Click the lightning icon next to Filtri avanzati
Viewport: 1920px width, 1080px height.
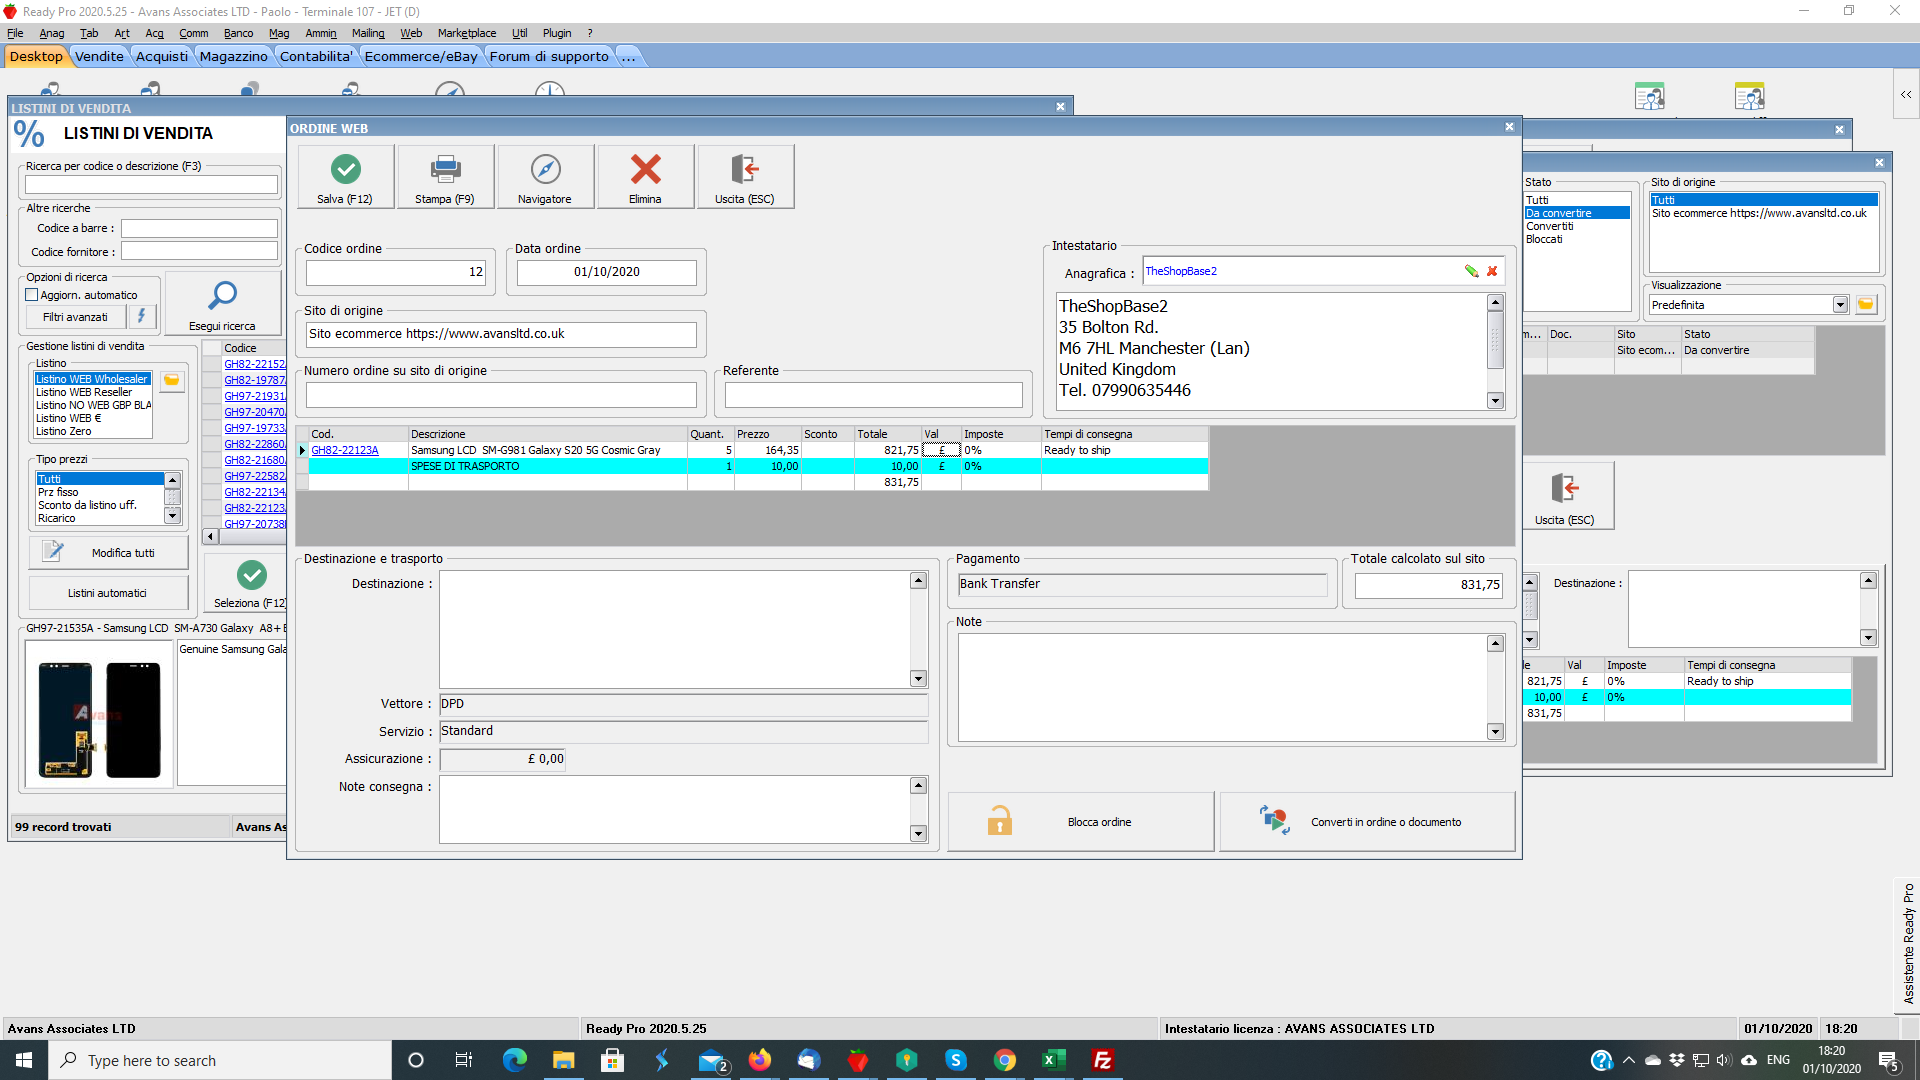click(142, 316)
